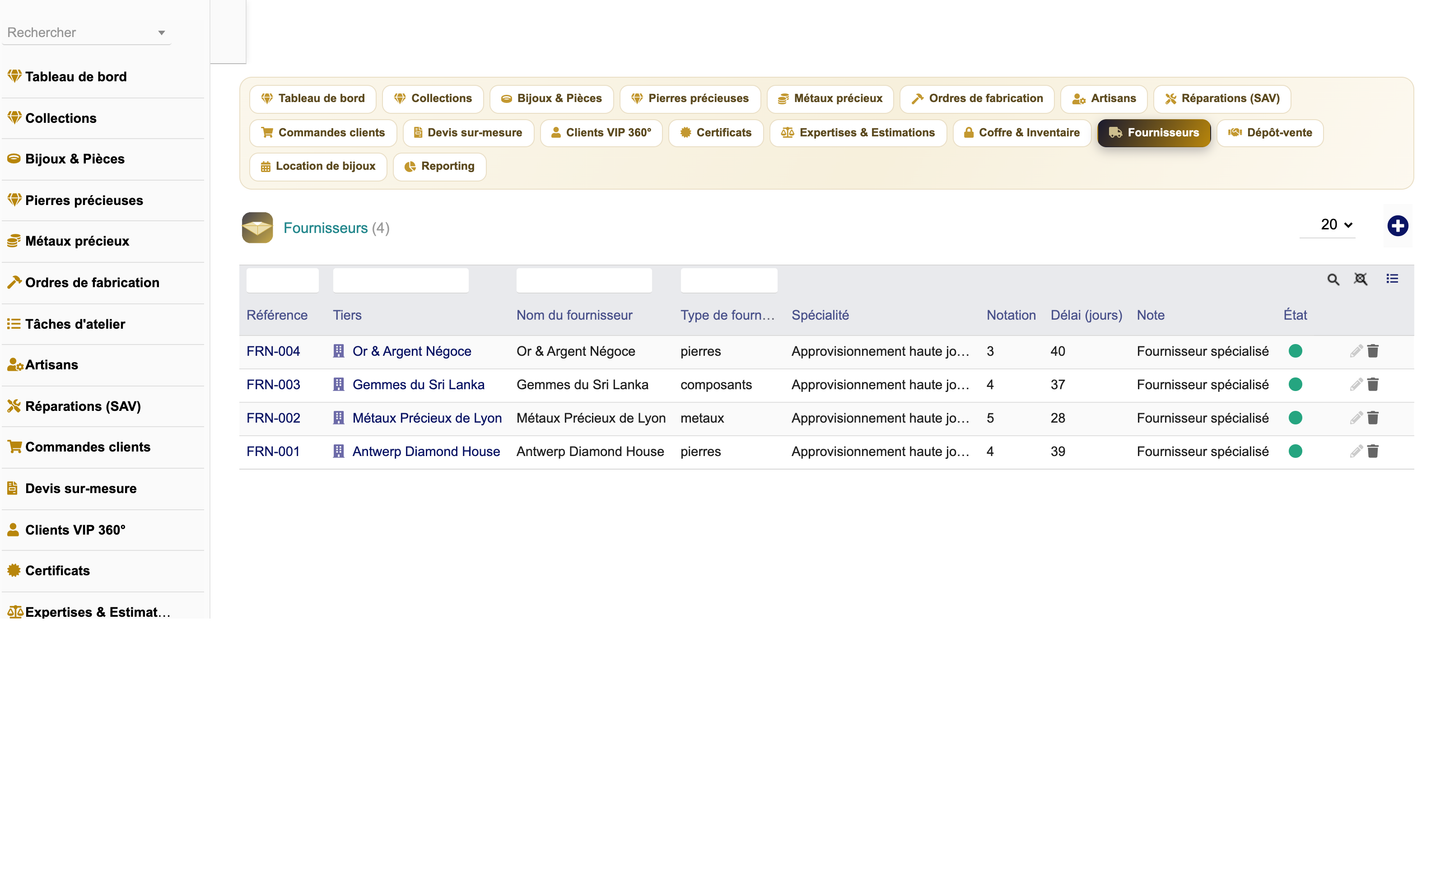Edit supplier FRN-001 with pencil icon
The width and height of the screenshot is (1445, 894).
(x=1356, y=452)
